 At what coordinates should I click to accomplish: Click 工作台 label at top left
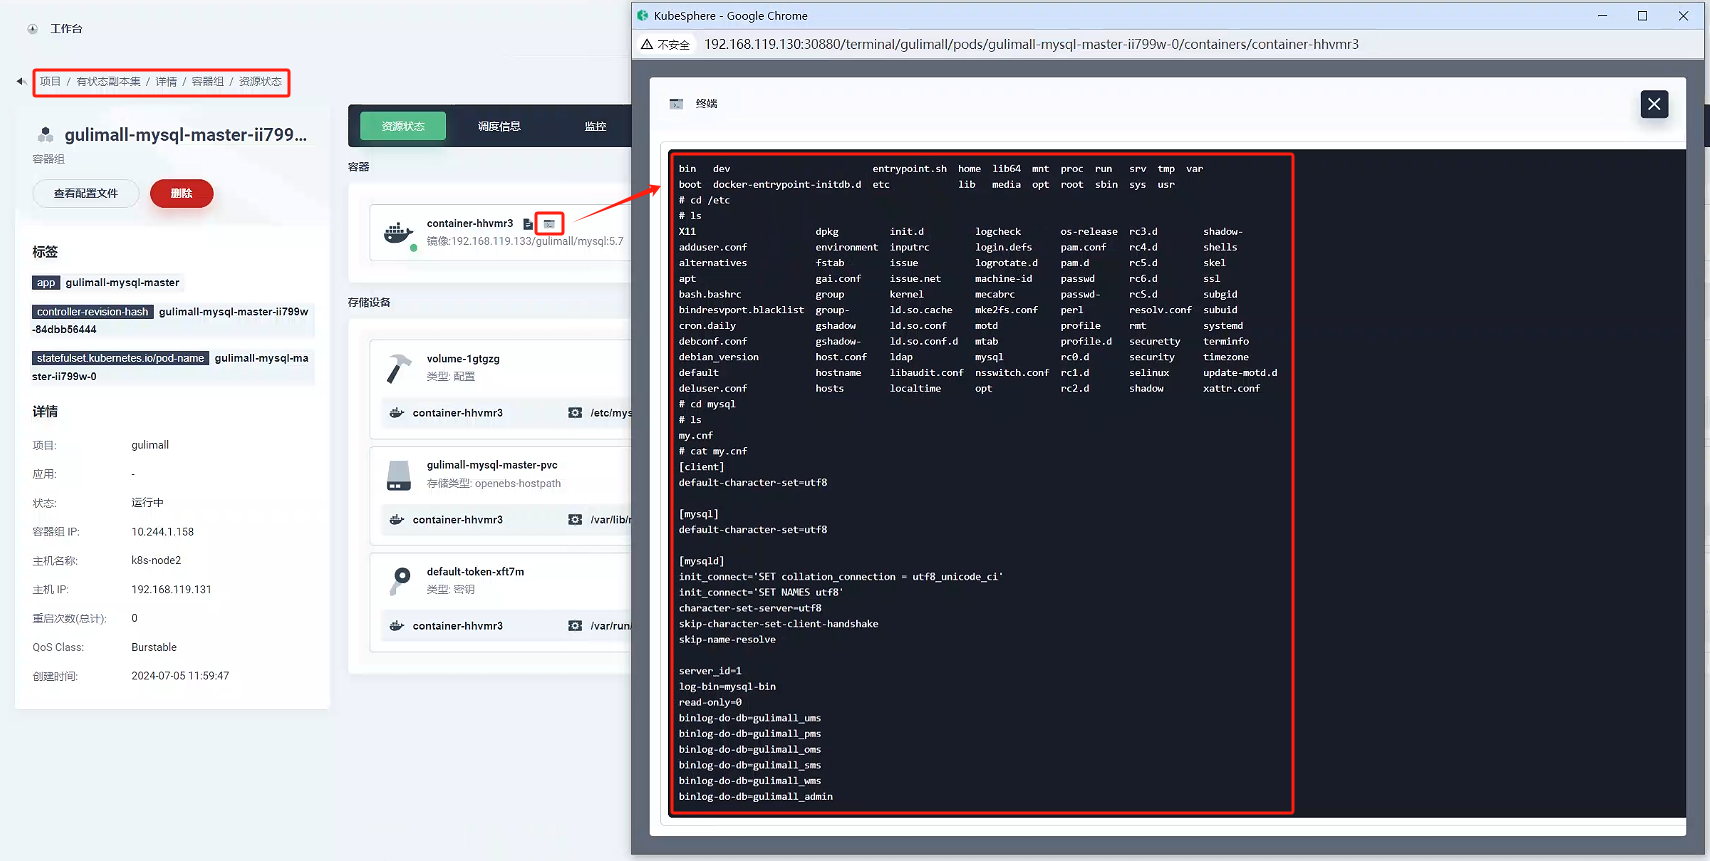click(66, 29)
